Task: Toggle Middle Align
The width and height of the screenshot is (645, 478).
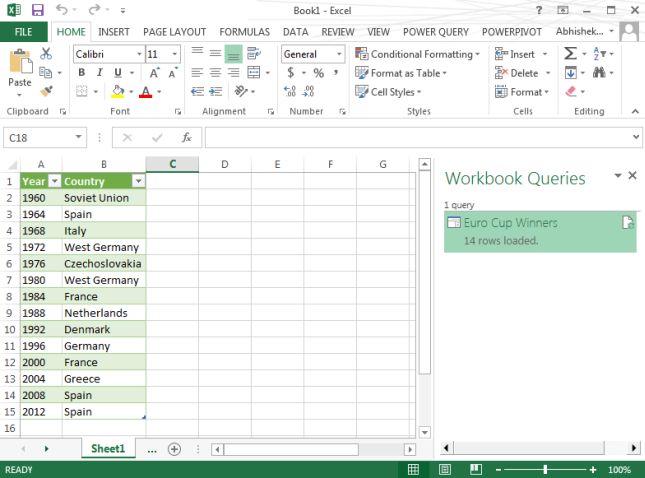Action: (x=215, y=53)
